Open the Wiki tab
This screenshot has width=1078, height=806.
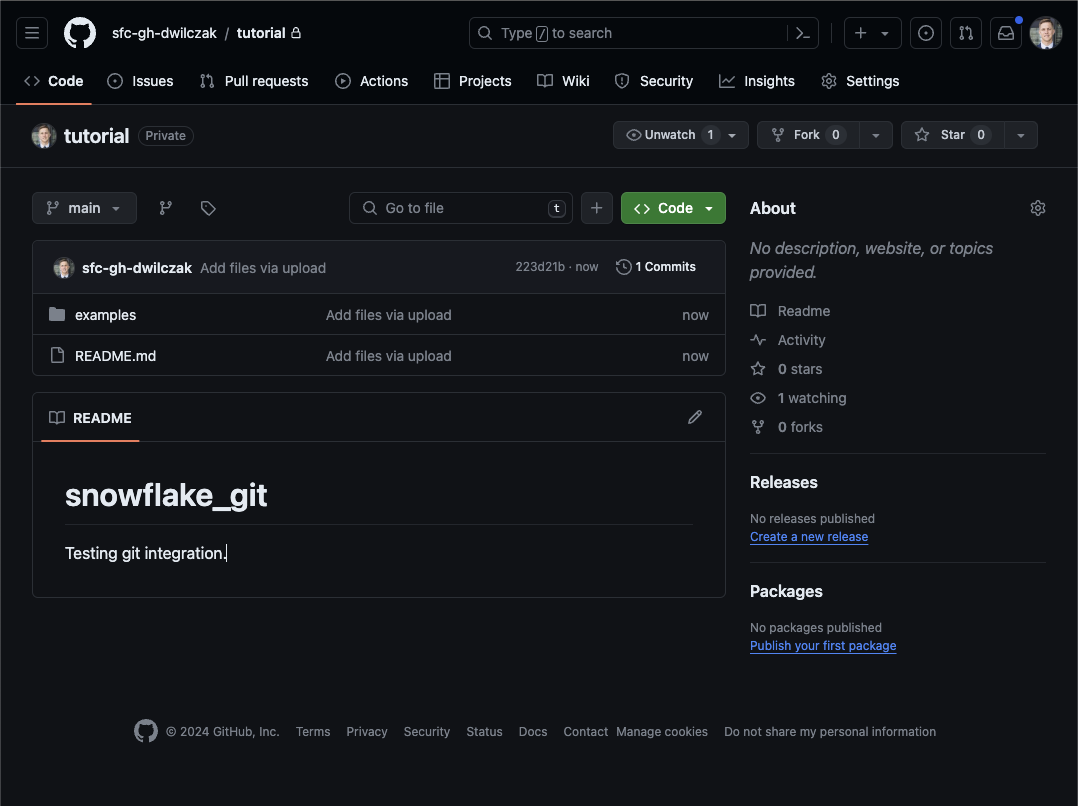(x=563, y=81)
